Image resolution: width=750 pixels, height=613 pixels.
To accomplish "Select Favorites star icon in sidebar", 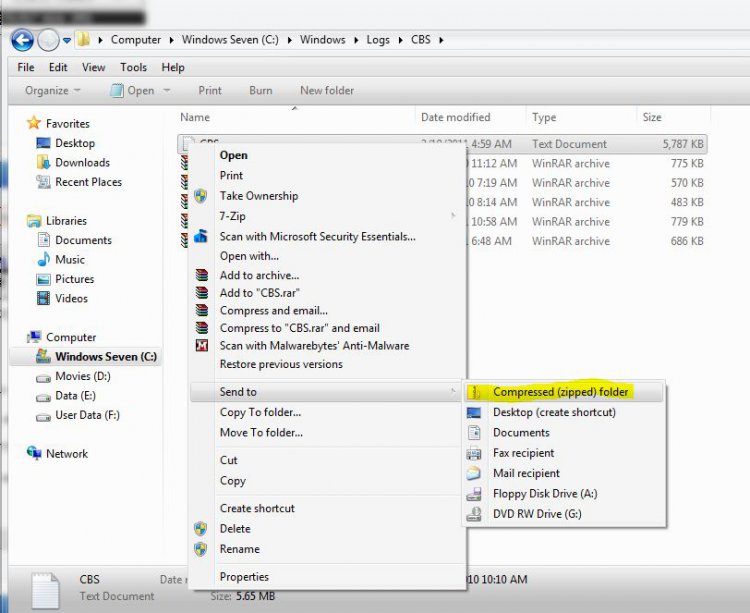I will (x=33, y=123).
